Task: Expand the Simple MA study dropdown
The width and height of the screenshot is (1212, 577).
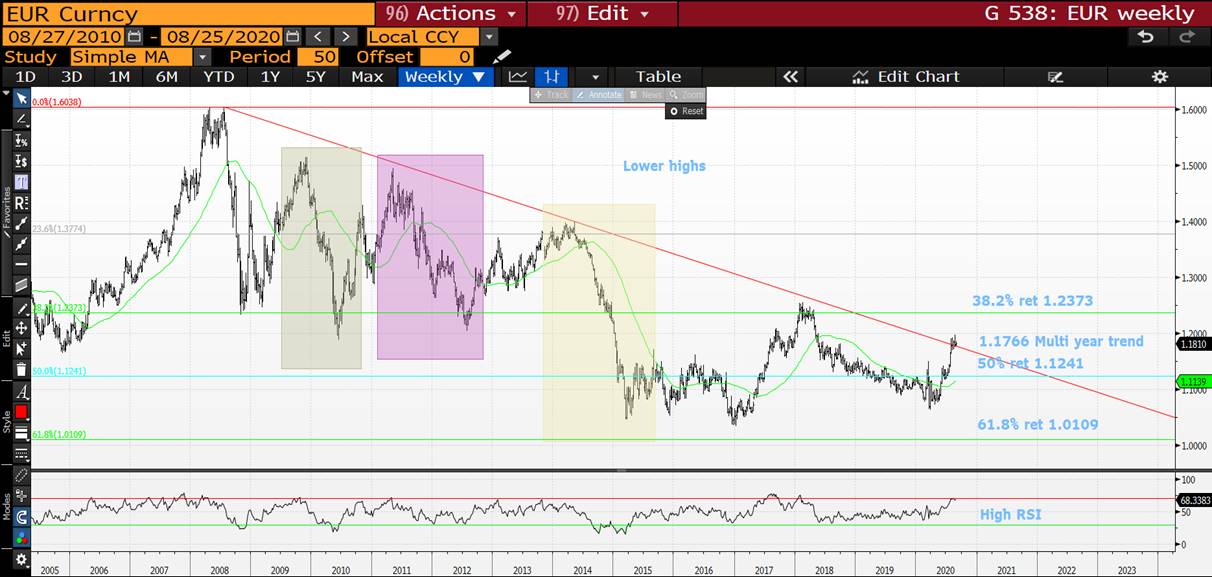Action: (x=203, y=57)
